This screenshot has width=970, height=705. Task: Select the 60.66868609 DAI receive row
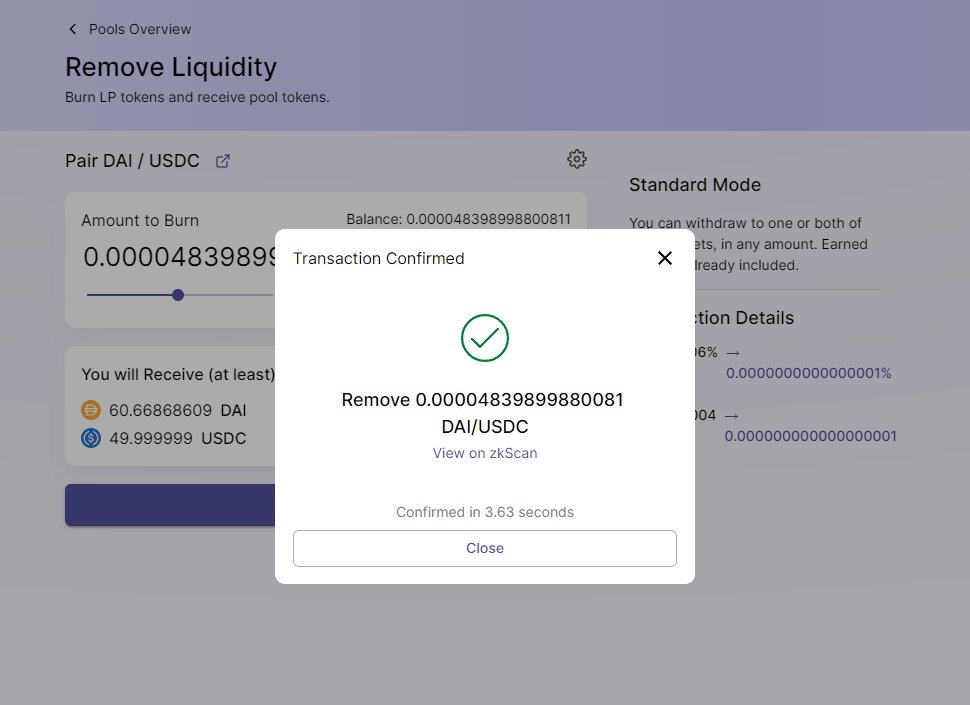click(160, 410)
